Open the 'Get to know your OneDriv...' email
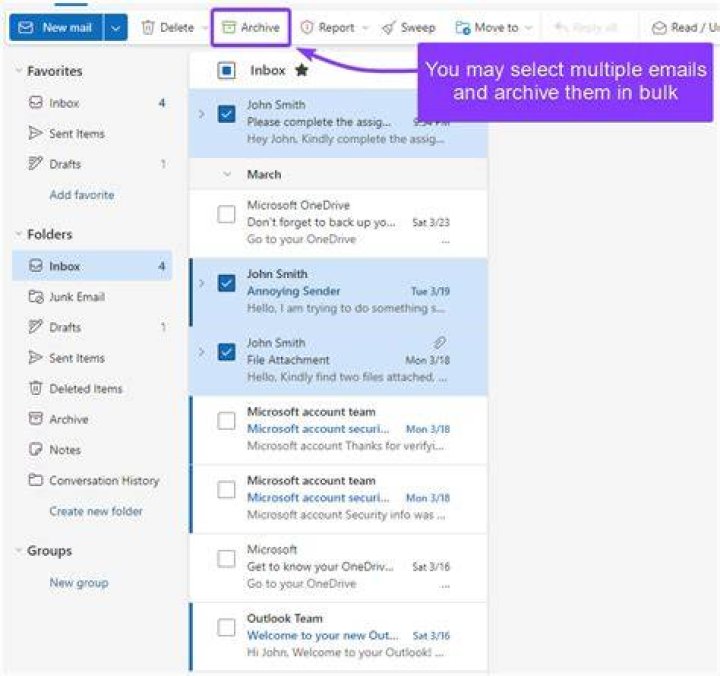The image size is (720, 676). pyautogui.click(x=338, y=567)
